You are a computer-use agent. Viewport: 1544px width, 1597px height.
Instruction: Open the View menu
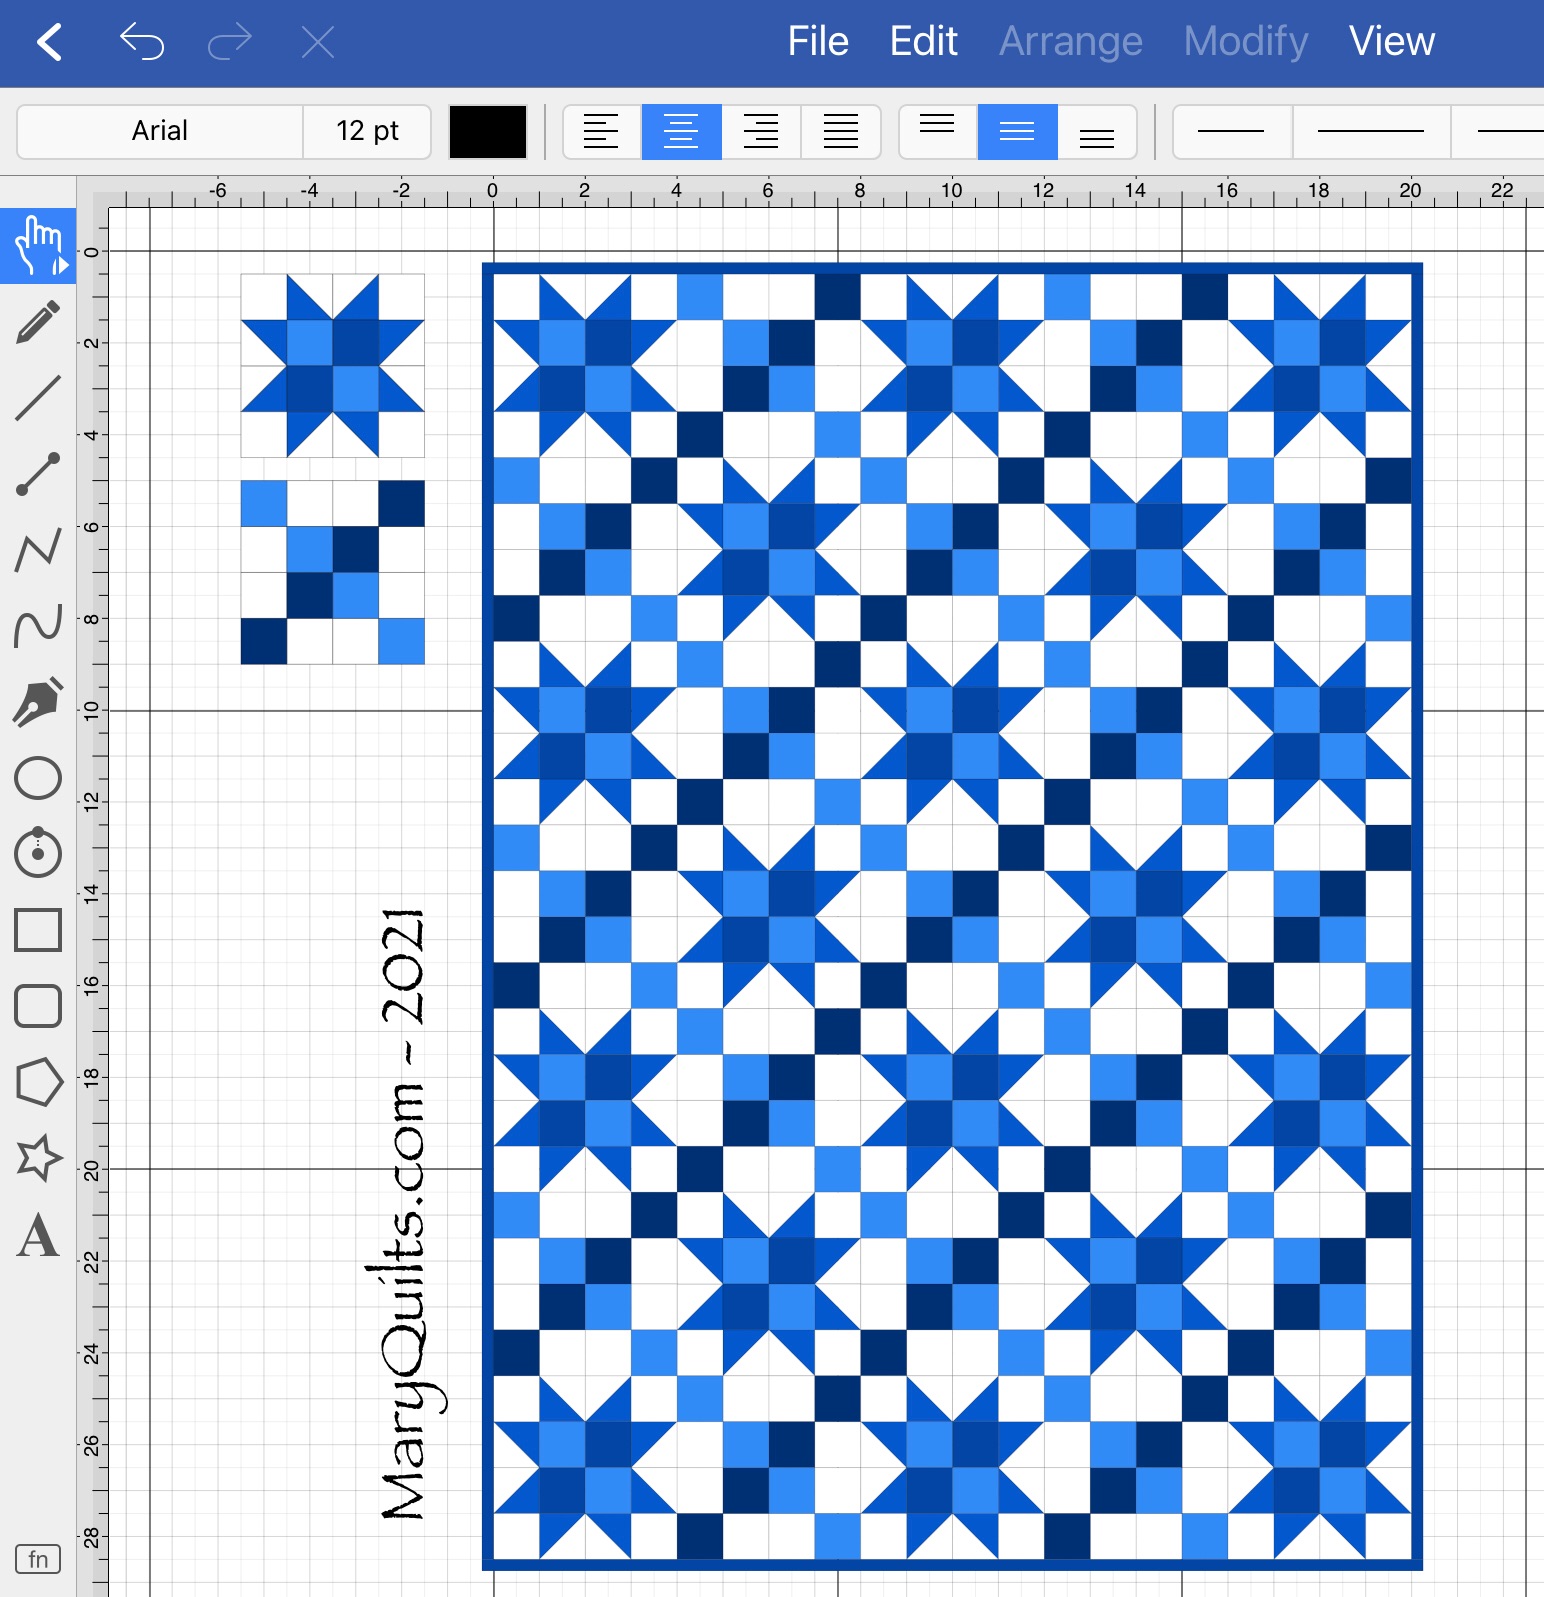click(1391, 42)
